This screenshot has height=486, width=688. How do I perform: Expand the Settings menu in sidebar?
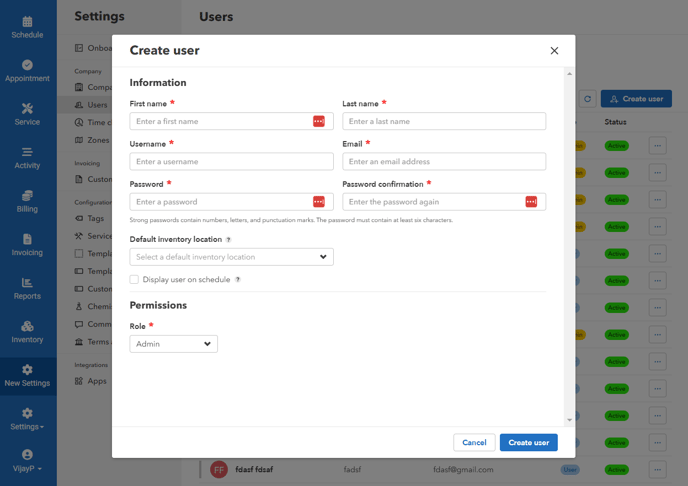tap(27, 419)
